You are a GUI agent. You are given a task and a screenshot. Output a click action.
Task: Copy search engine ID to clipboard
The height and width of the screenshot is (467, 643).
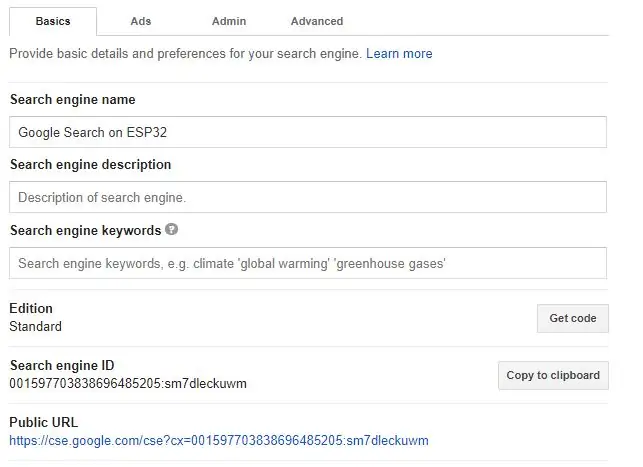(553, 375)
